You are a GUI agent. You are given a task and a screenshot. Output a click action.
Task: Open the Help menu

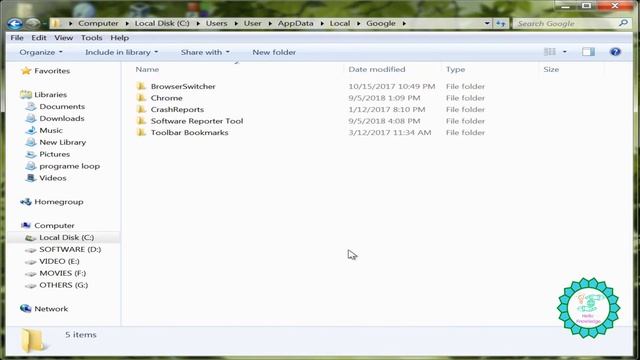tap(120, 38)
